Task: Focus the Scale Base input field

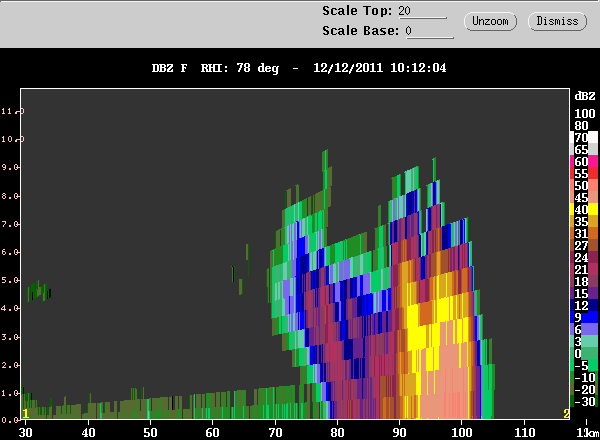Action: 429,31
